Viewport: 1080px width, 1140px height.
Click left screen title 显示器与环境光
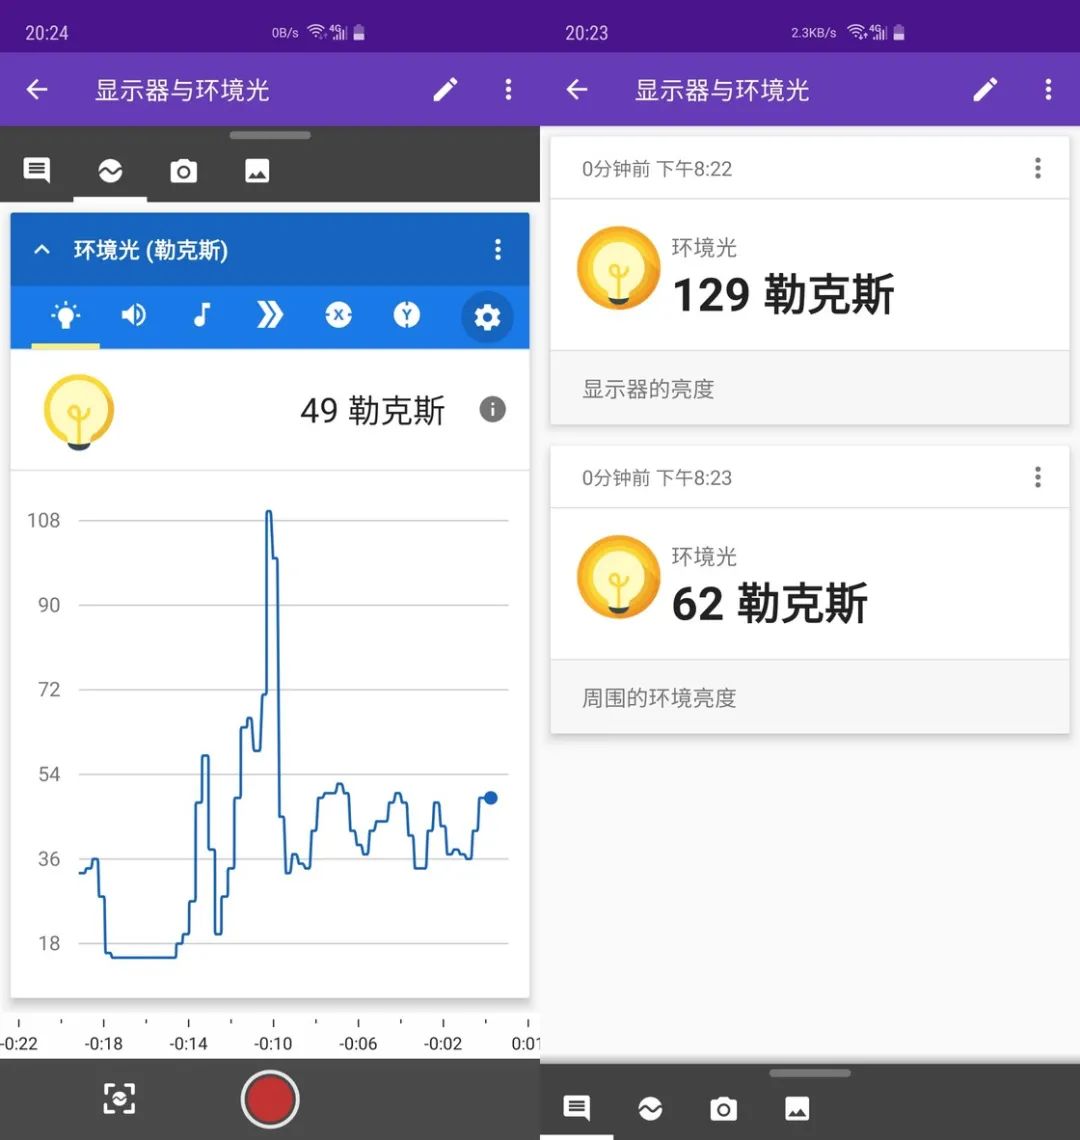click(182, 90)
